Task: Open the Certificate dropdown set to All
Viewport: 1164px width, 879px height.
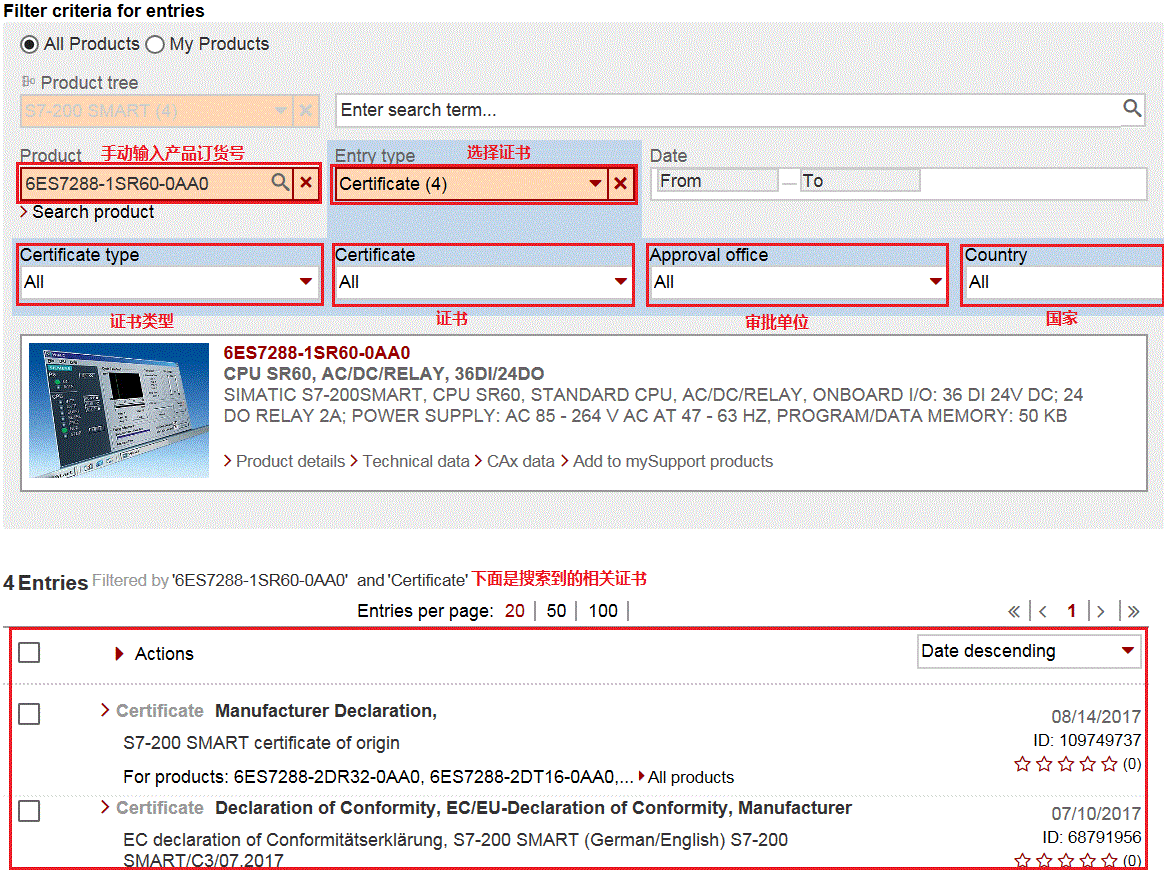Action: coord(483,282)
